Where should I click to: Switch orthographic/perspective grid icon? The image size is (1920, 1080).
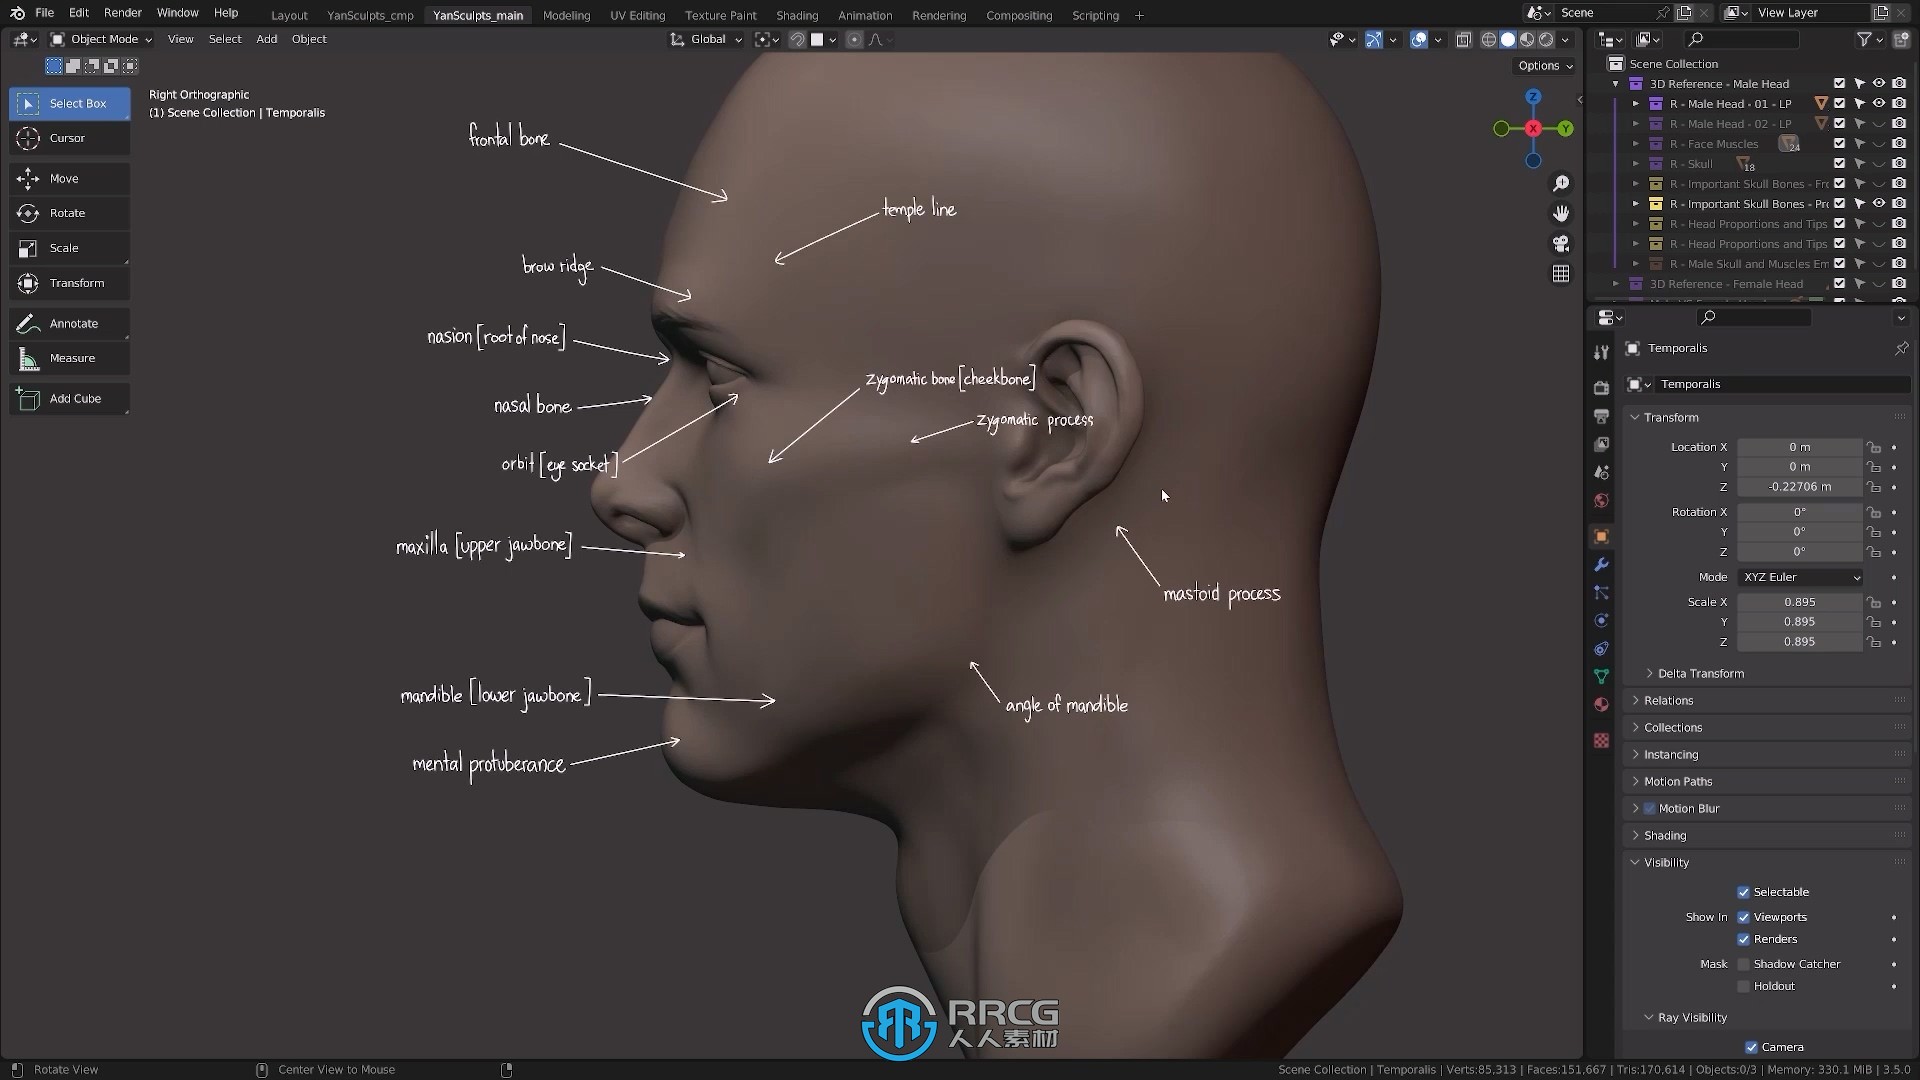[x=1561, y=274]
